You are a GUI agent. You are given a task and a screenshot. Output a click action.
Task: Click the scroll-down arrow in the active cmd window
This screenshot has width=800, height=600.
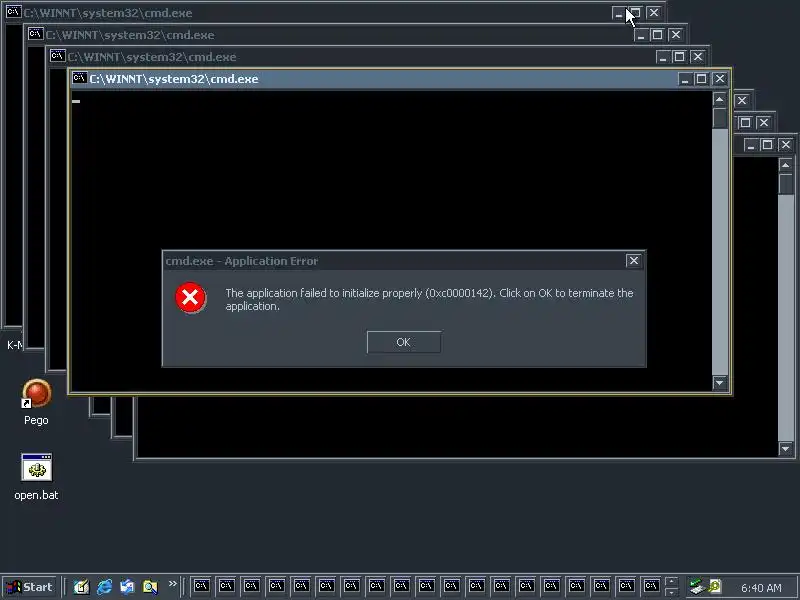(719, 383)
